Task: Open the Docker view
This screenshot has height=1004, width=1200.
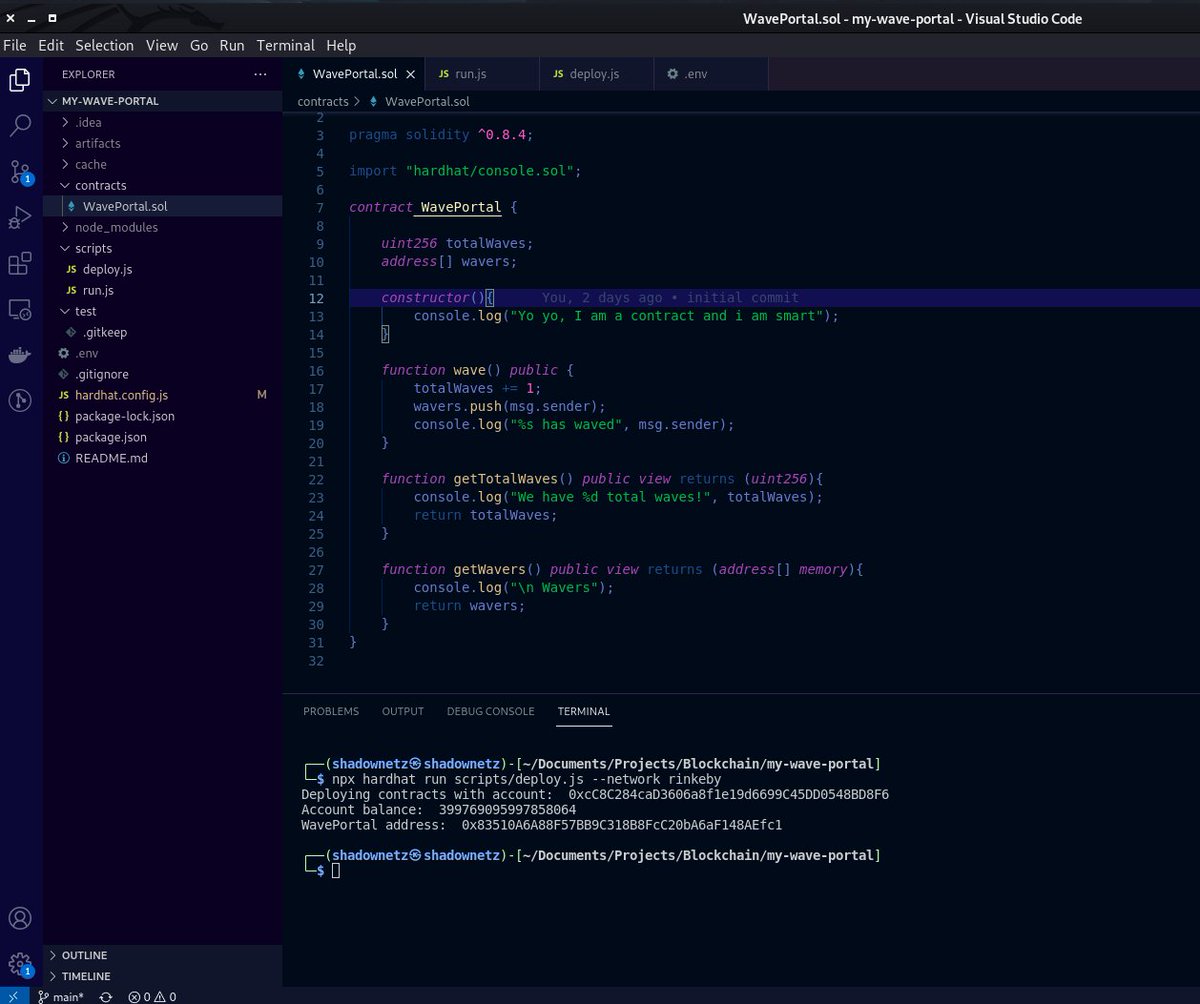Action: point(20,355)
